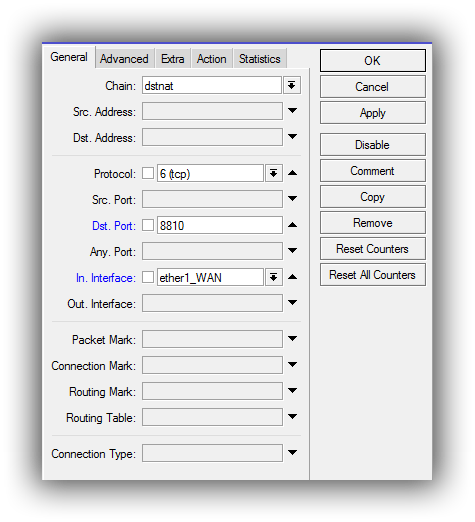The width and height of the screenshot is (475, 522).
Task: Open the In. Interface dropdown list
Action: tap(274, 277)
